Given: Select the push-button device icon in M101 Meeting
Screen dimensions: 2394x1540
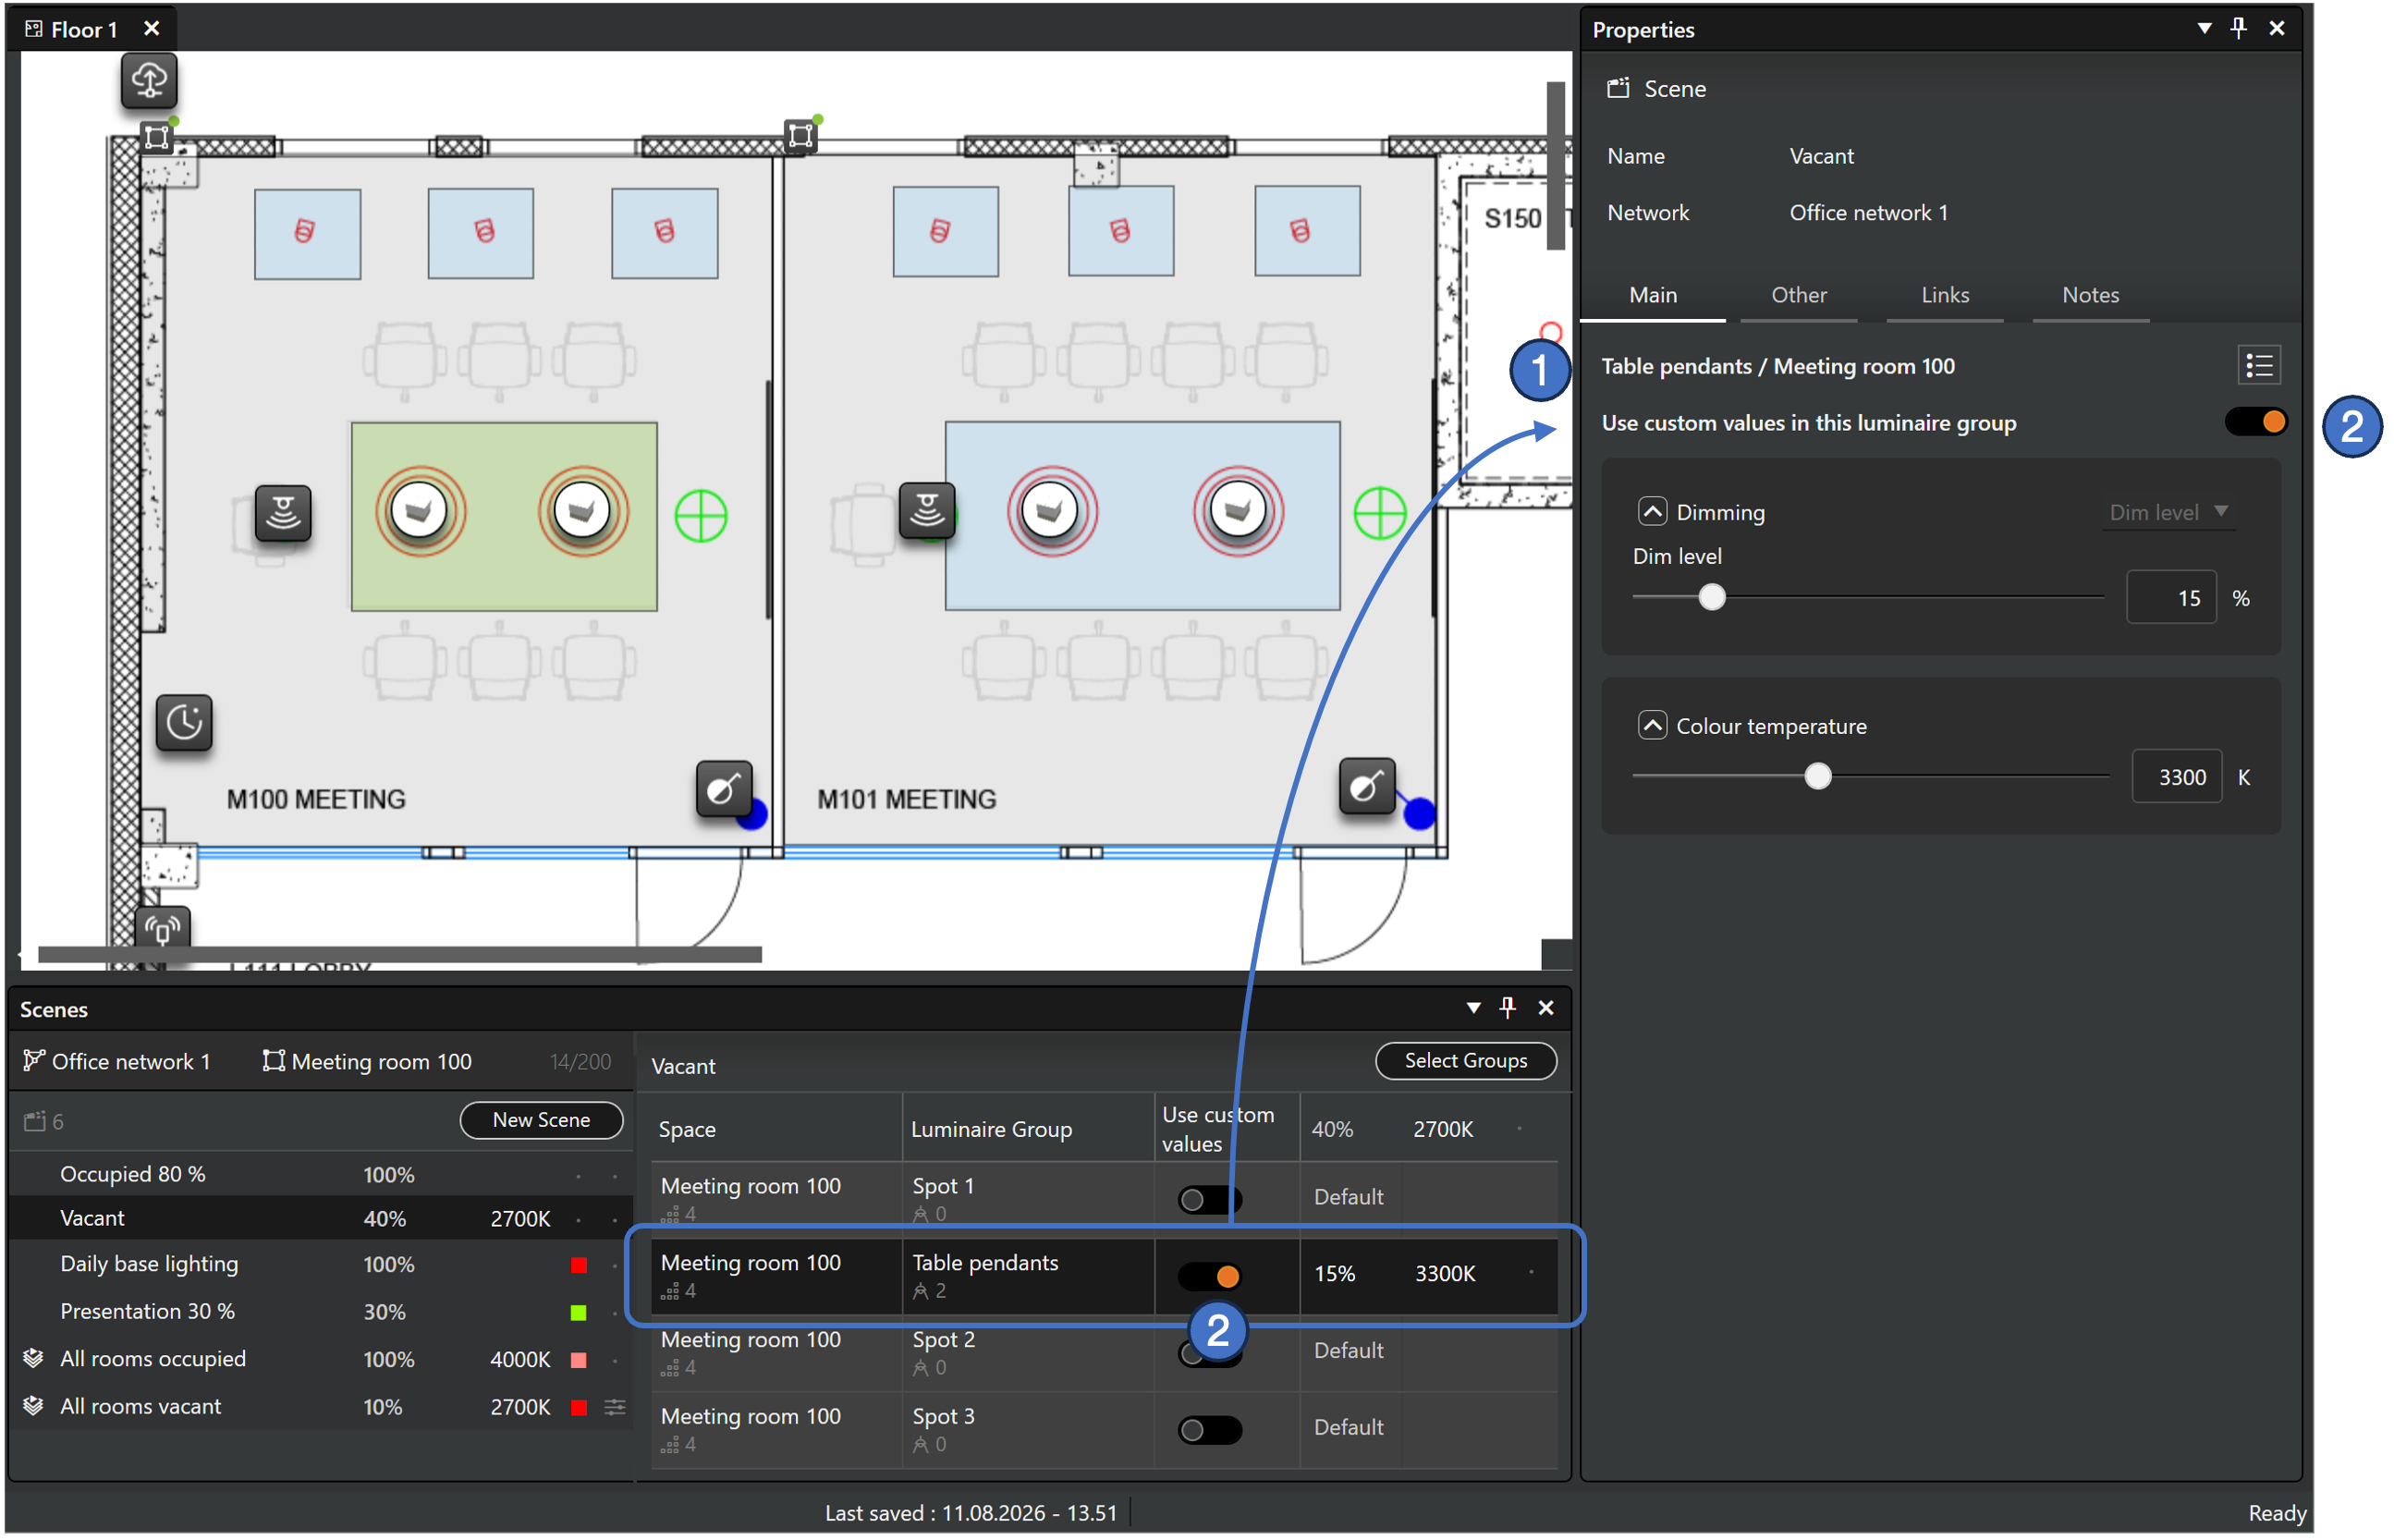Looking at the screenshot, I should [x=1367, y=787].
